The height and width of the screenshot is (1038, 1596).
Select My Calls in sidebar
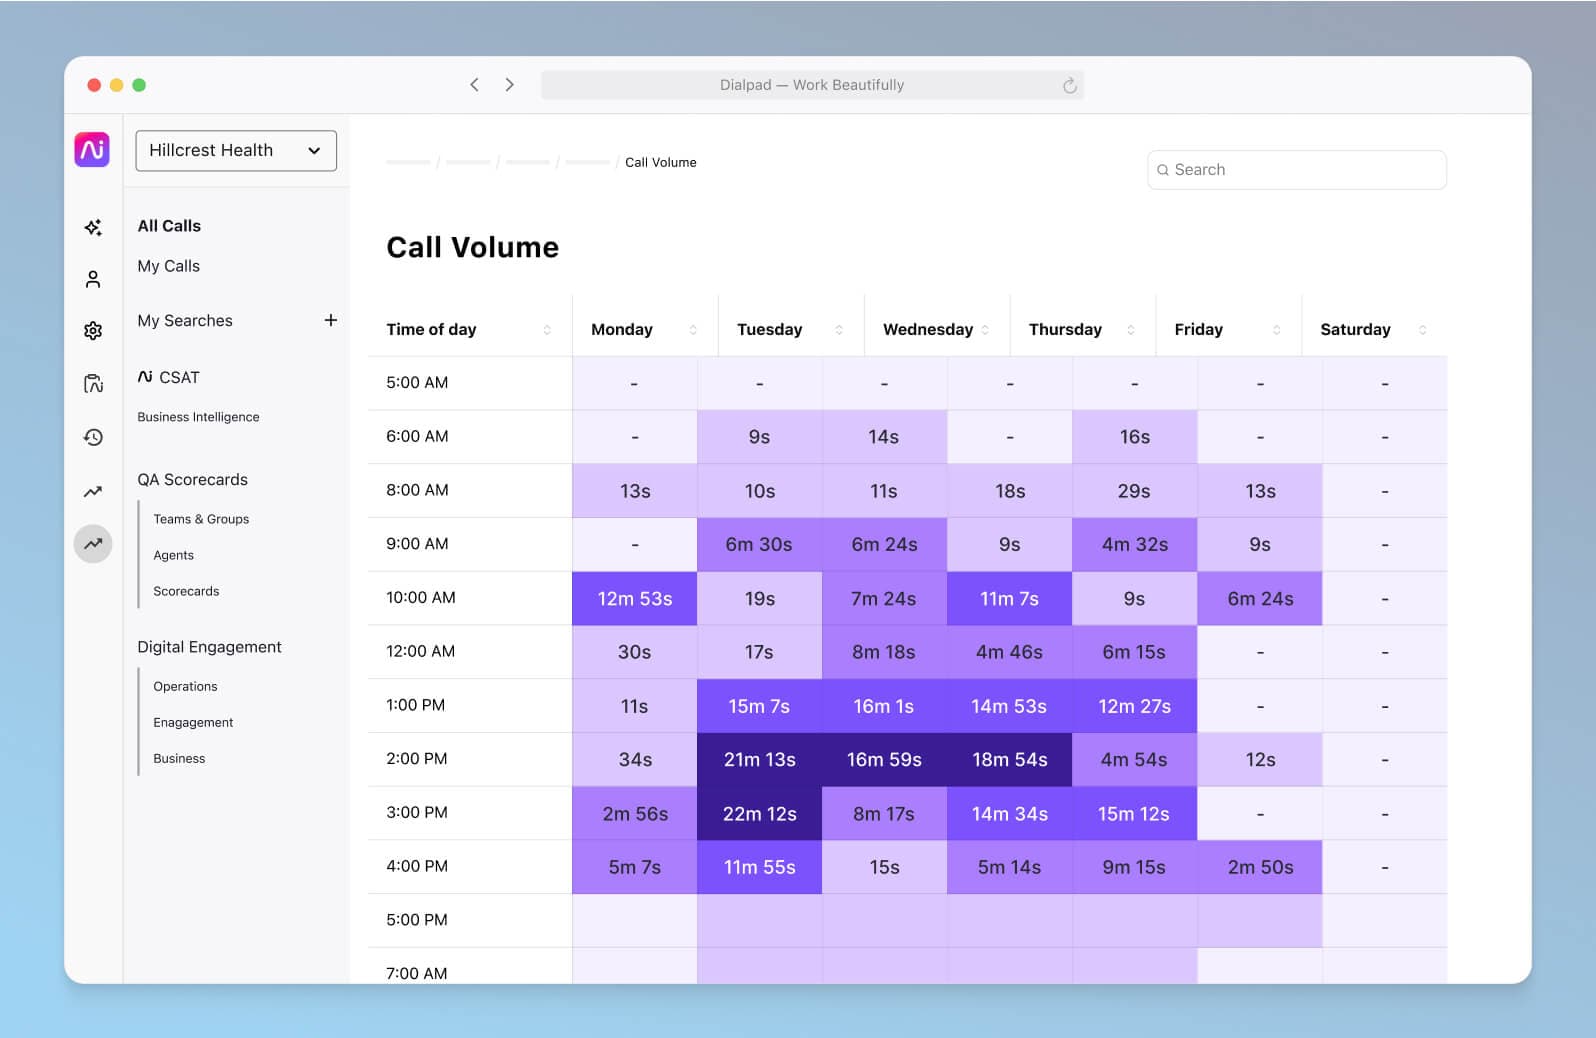click(x=168, y=266)
